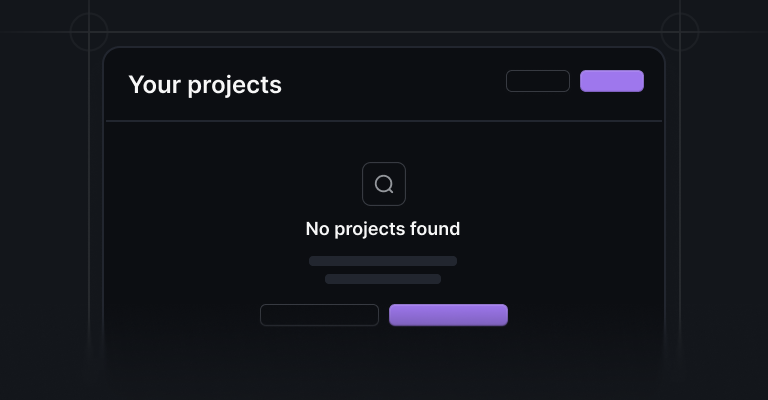Viewport: 768px width, 400px height.
Task: Click the outlined button below No projects found
Action: (319, 315)
